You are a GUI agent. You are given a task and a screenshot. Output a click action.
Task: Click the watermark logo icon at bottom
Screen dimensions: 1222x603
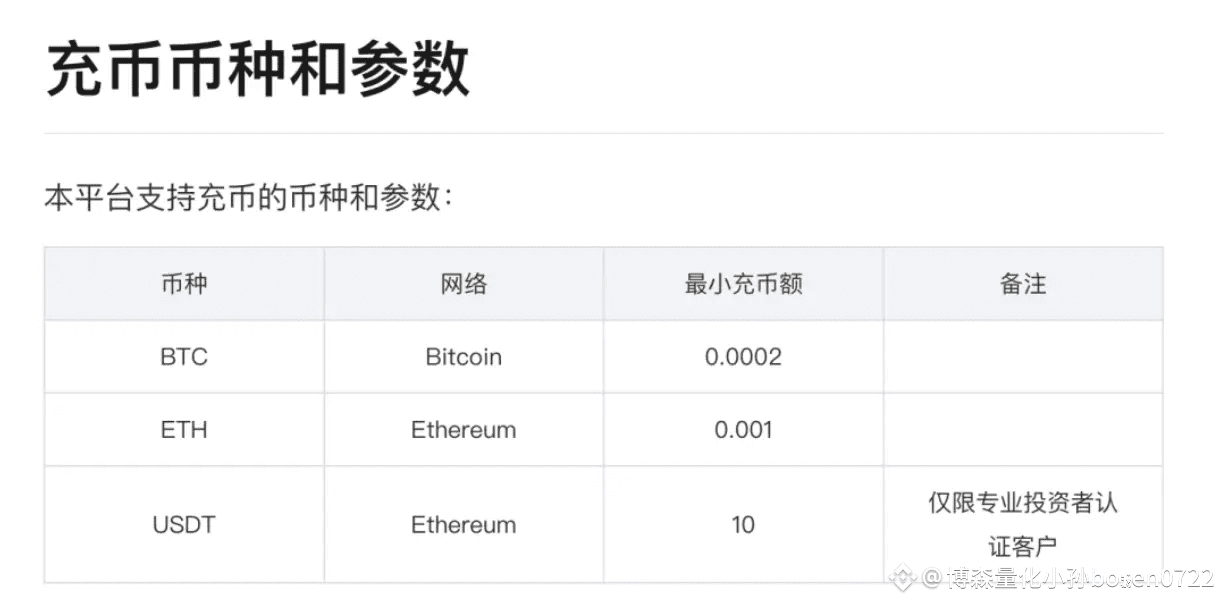pyautogui.click(x=903, y=577)
